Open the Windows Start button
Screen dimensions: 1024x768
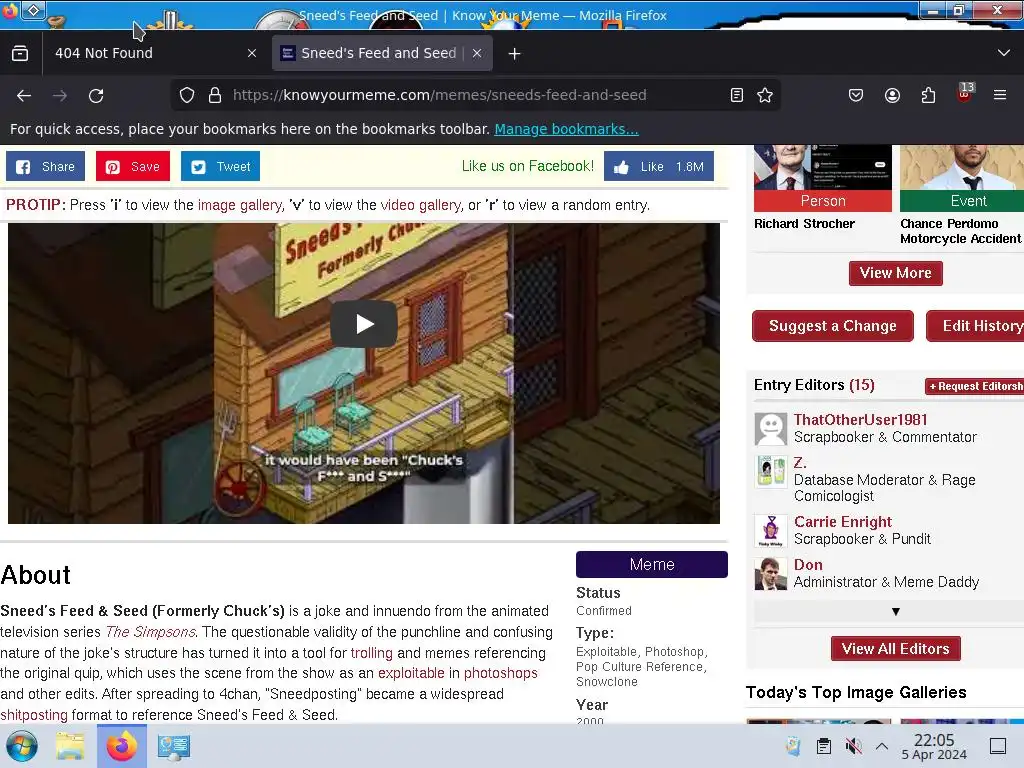(22, 746)
